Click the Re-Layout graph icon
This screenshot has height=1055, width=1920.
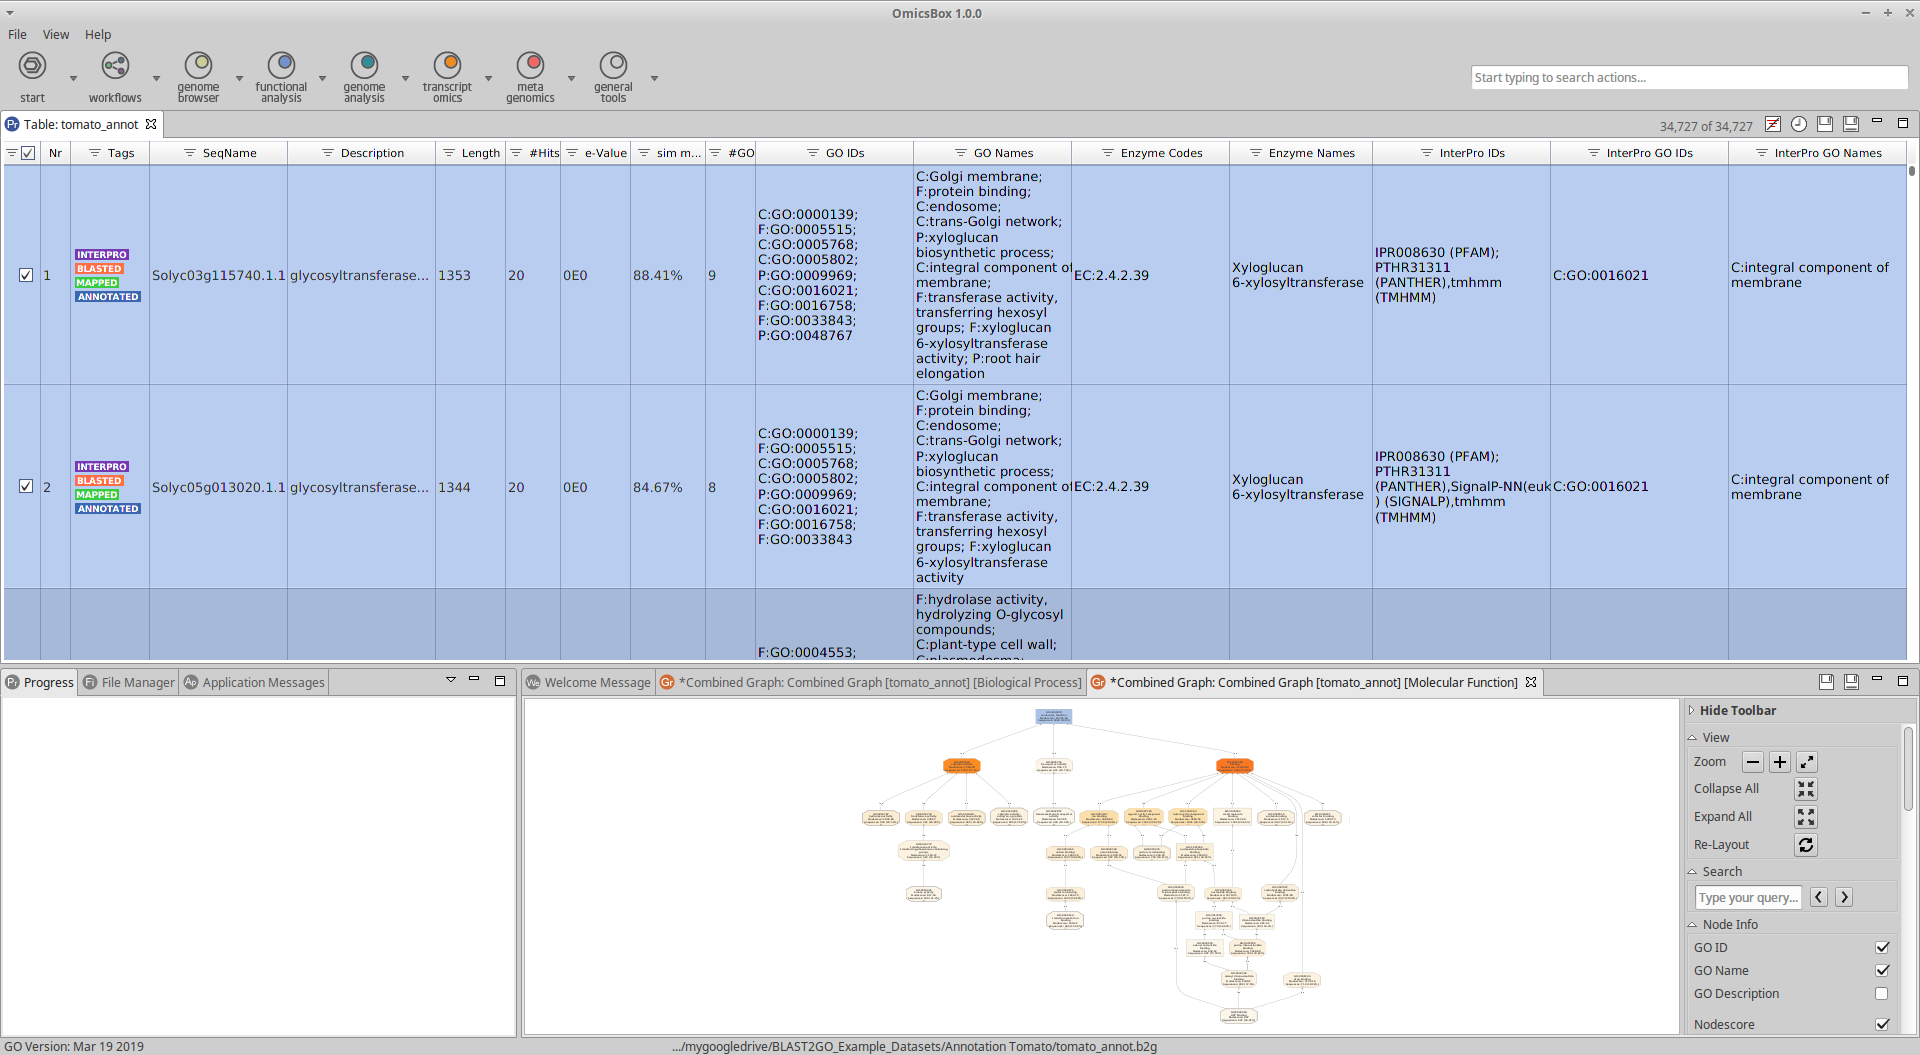point(1805,845)
